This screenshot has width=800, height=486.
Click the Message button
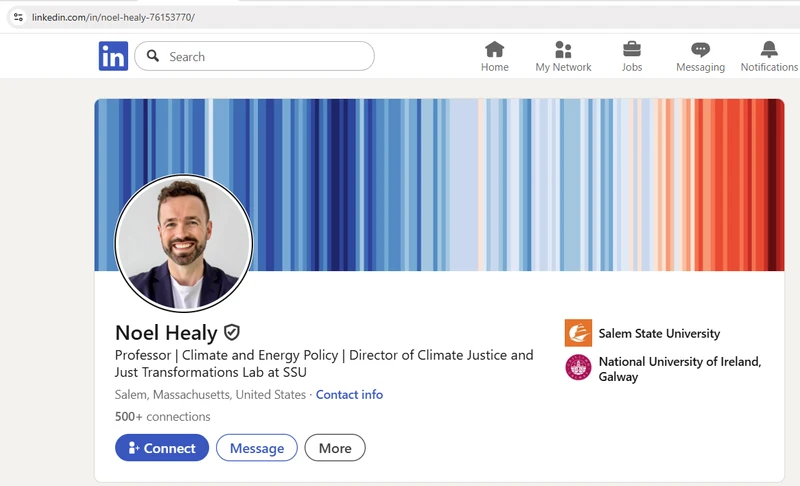click(257, 448)
